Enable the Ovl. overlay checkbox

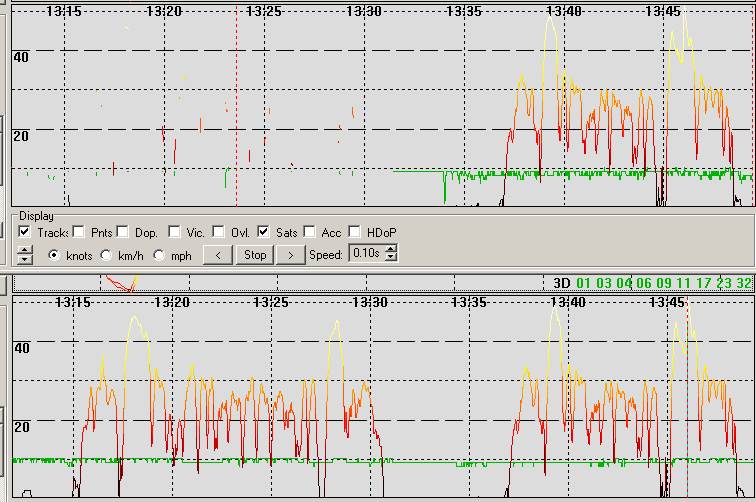pos(219,232)
